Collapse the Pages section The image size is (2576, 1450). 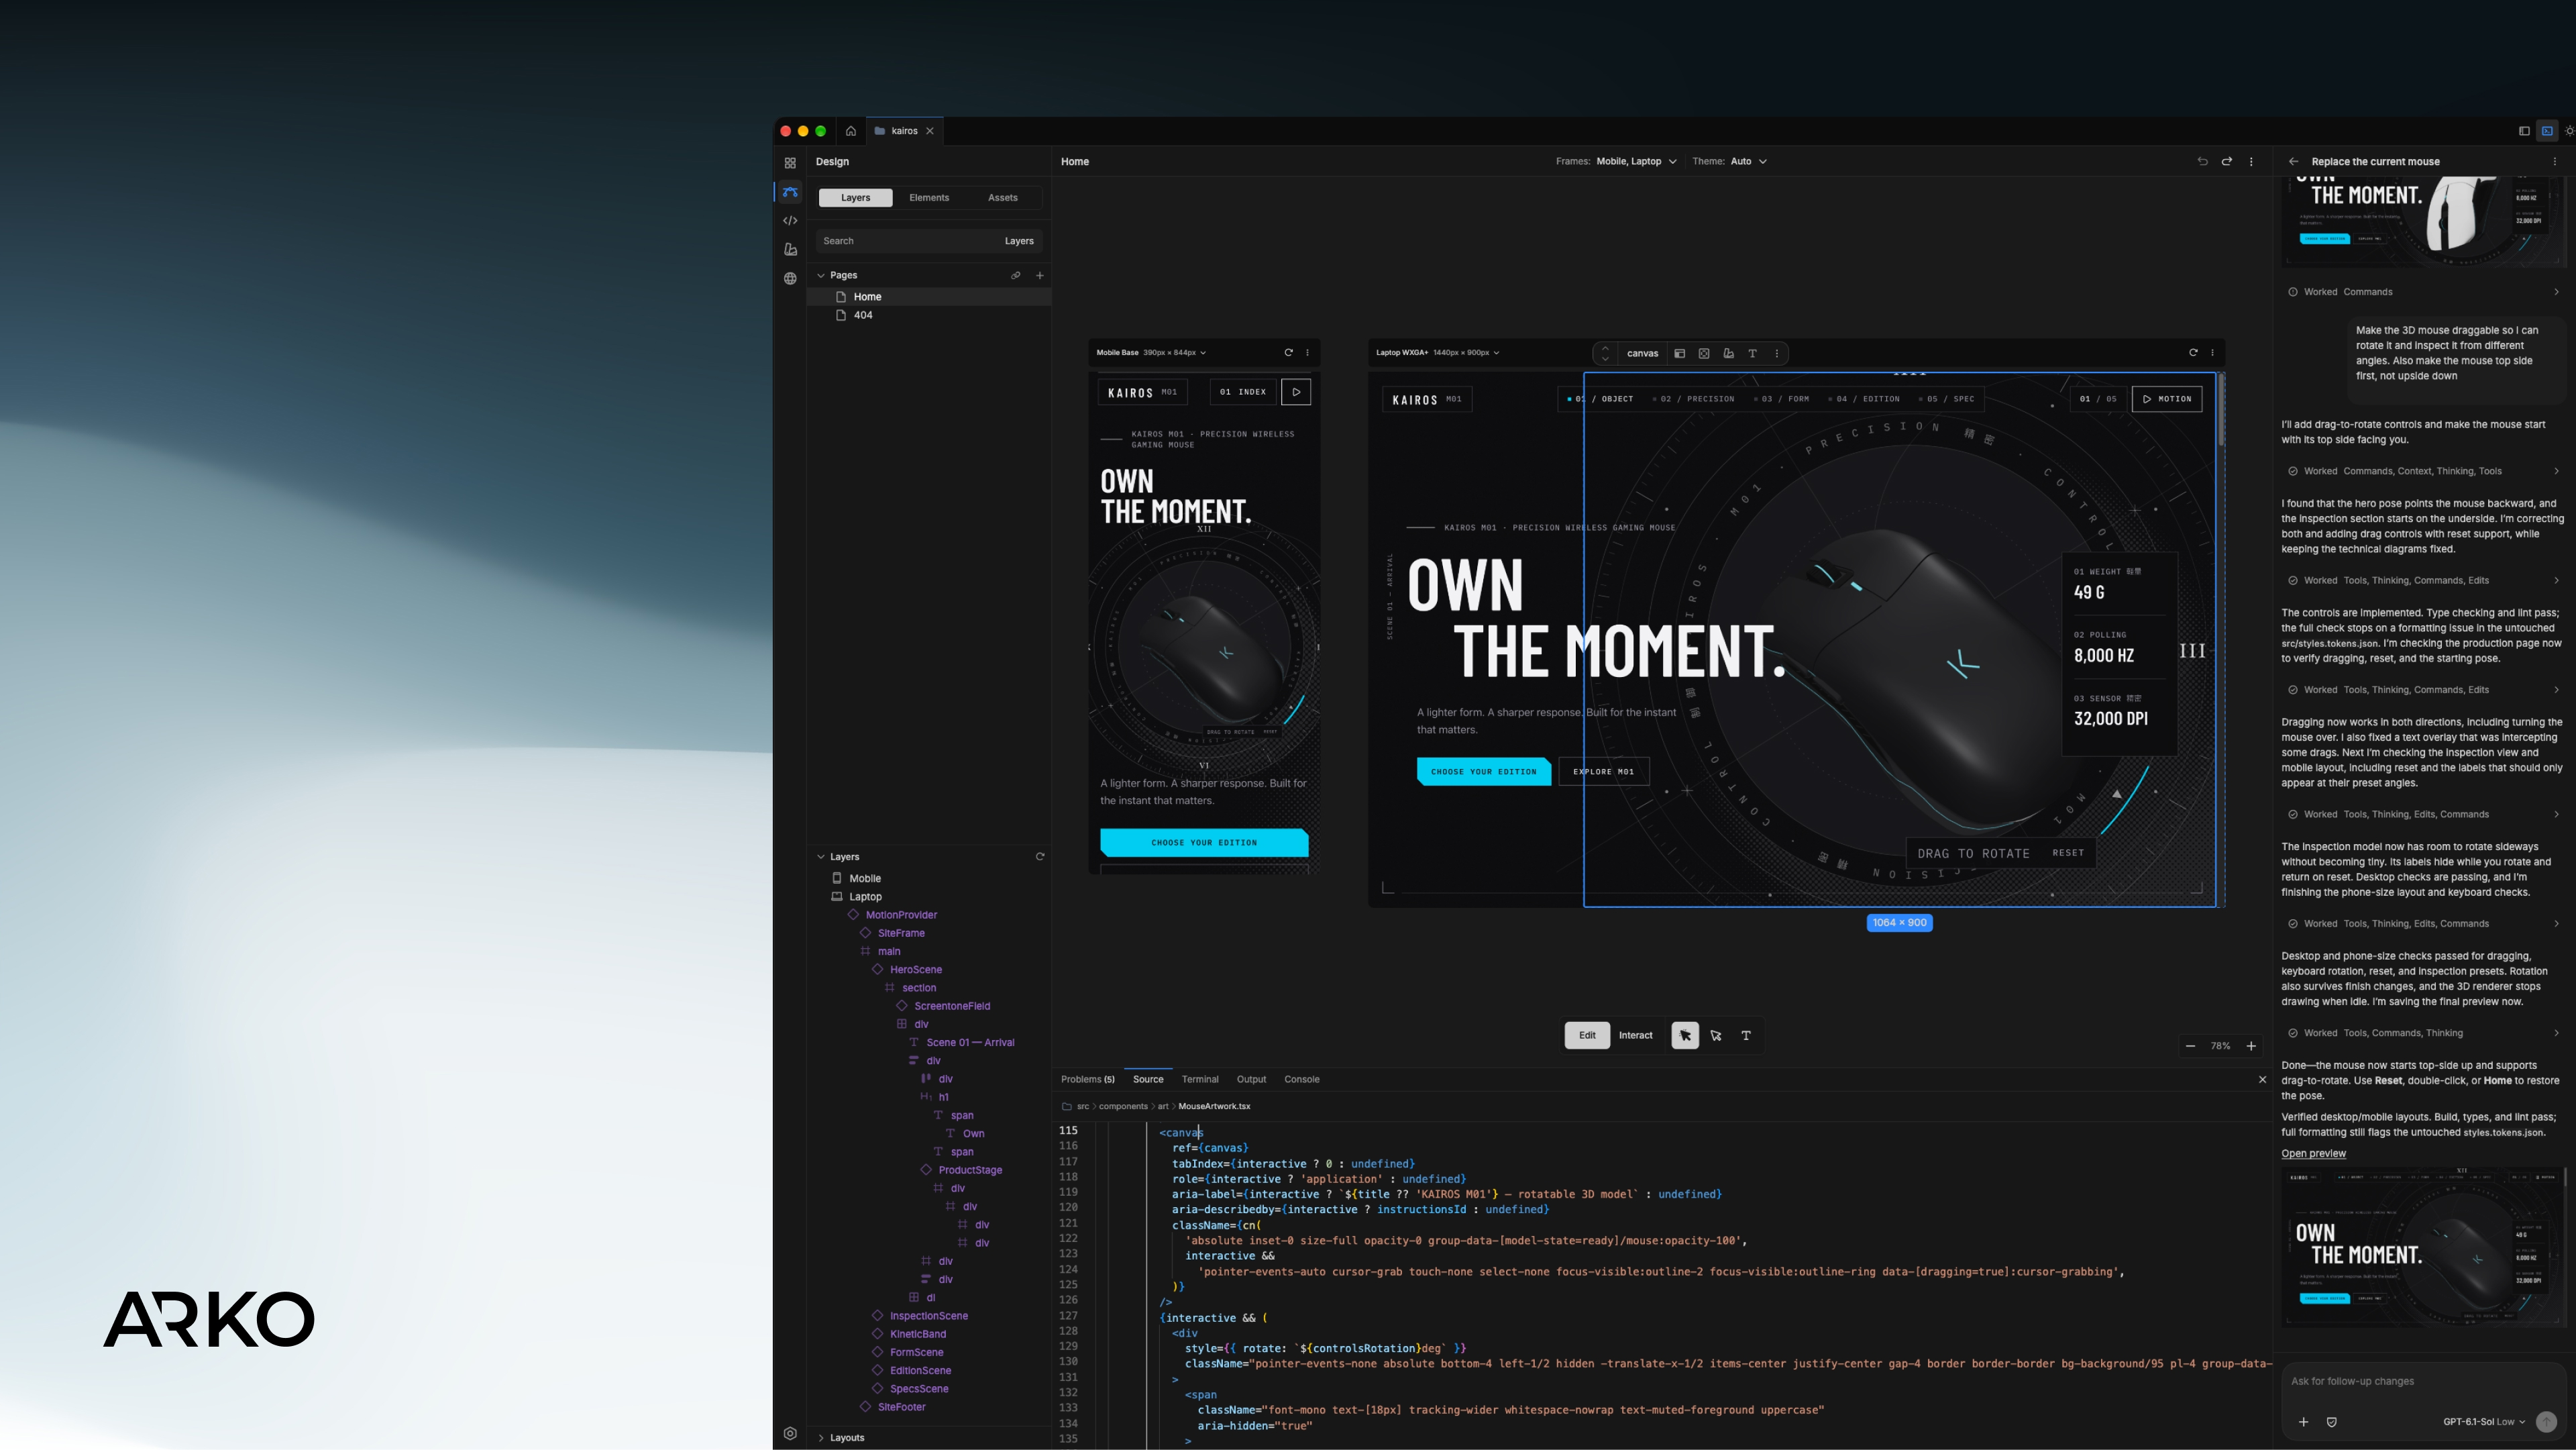coord(821,275)
